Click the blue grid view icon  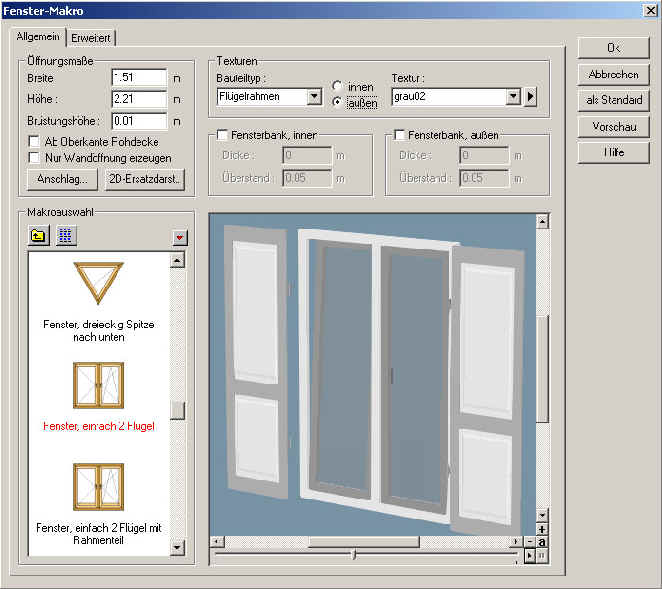65,236
